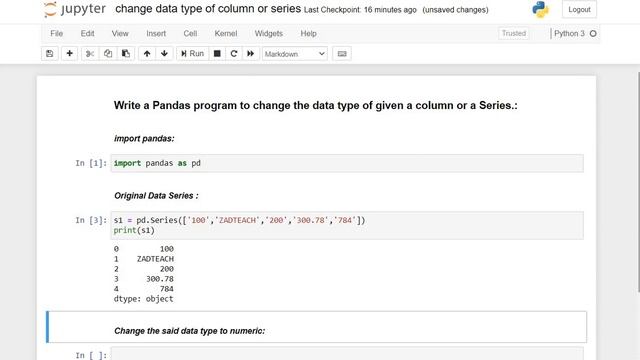Click the Jupyter logo
Image resolution: width=640 pixels, height=360 pixels.
[75, 9]
